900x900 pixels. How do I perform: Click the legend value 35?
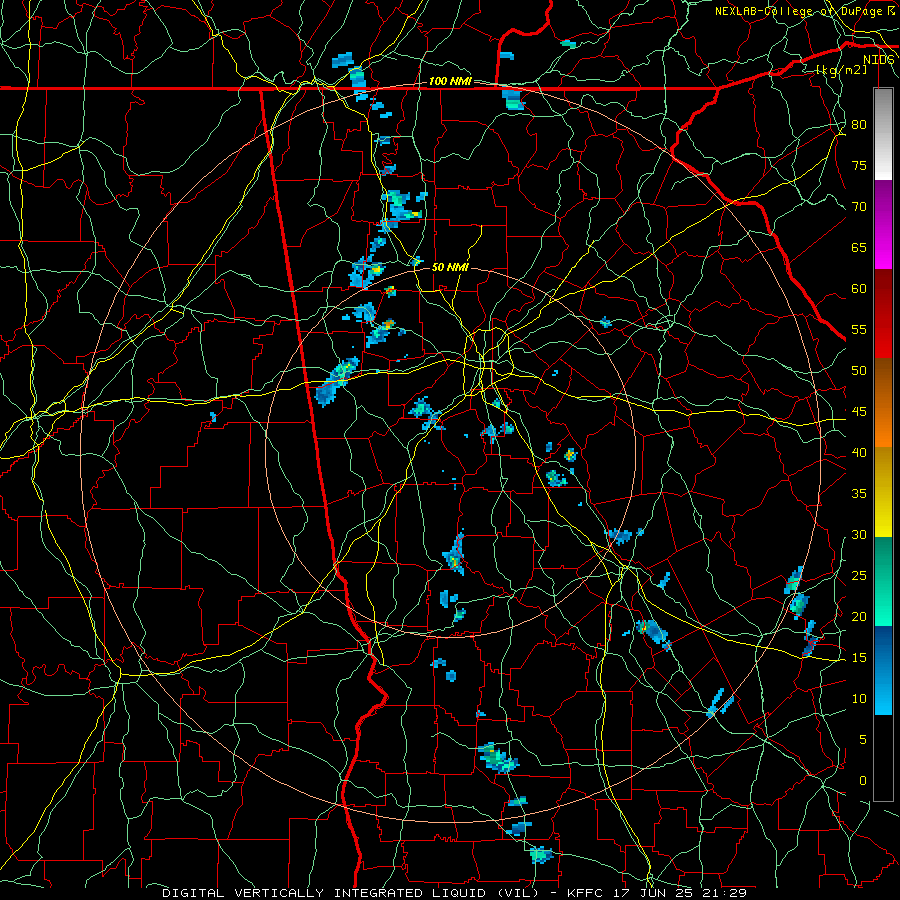pos(859,494)
